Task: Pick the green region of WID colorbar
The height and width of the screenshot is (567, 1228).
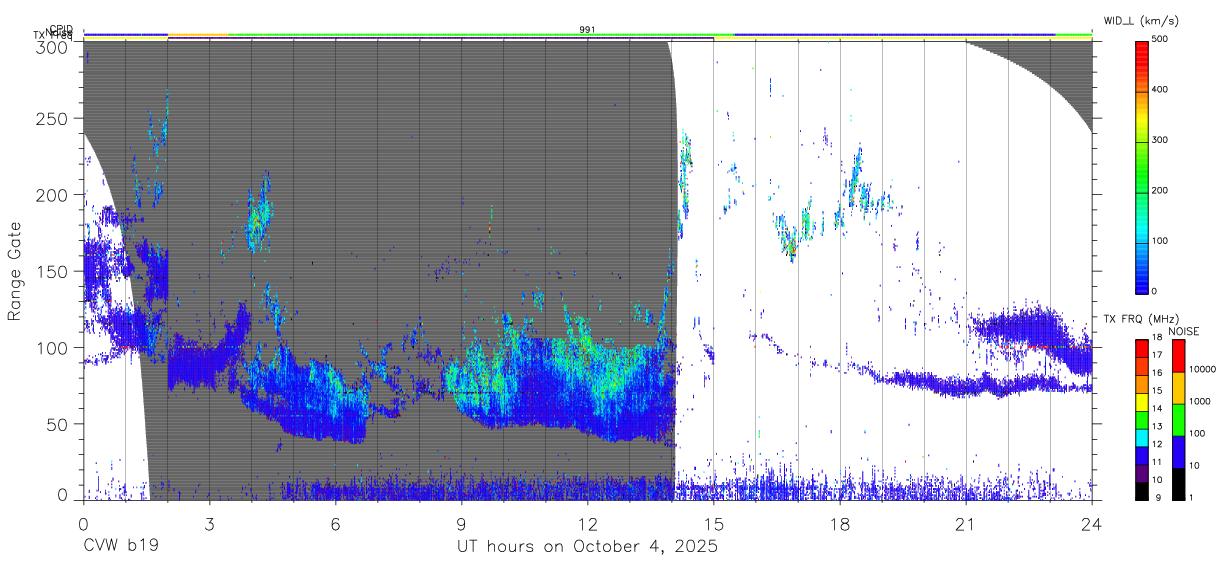Action: [x=1143, y=165]
